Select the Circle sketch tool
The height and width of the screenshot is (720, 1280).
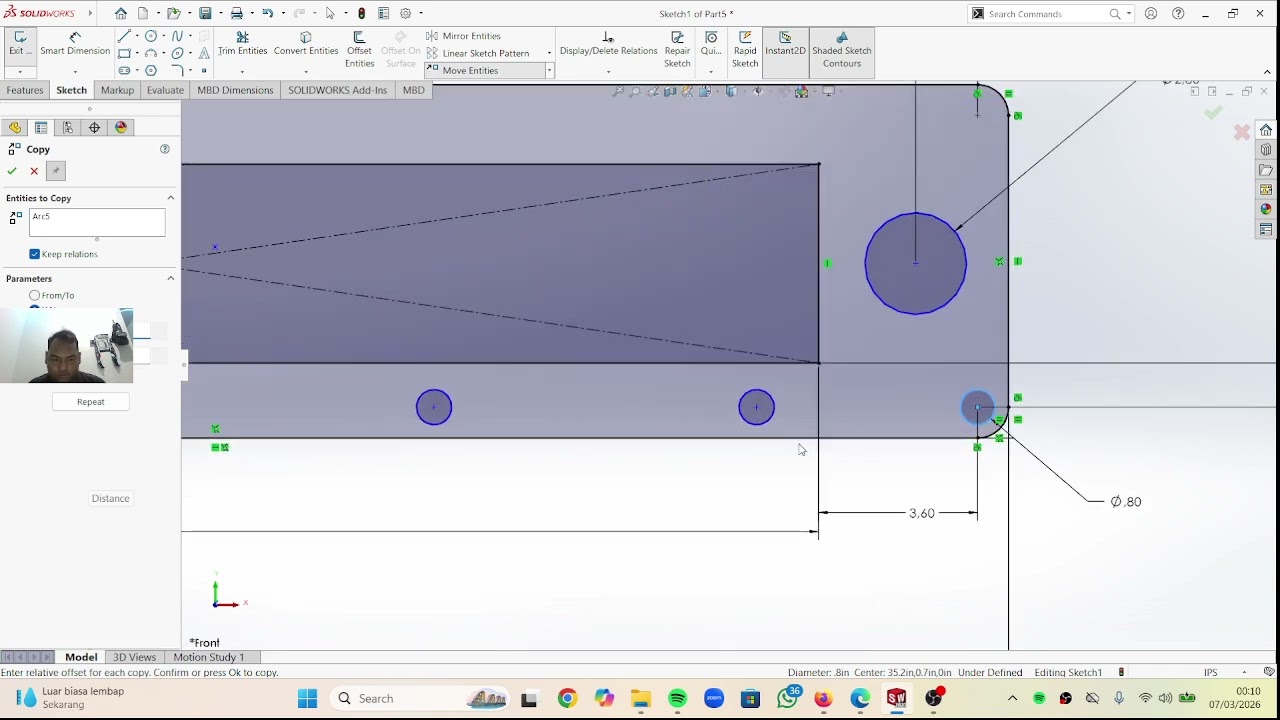[151, 36]
